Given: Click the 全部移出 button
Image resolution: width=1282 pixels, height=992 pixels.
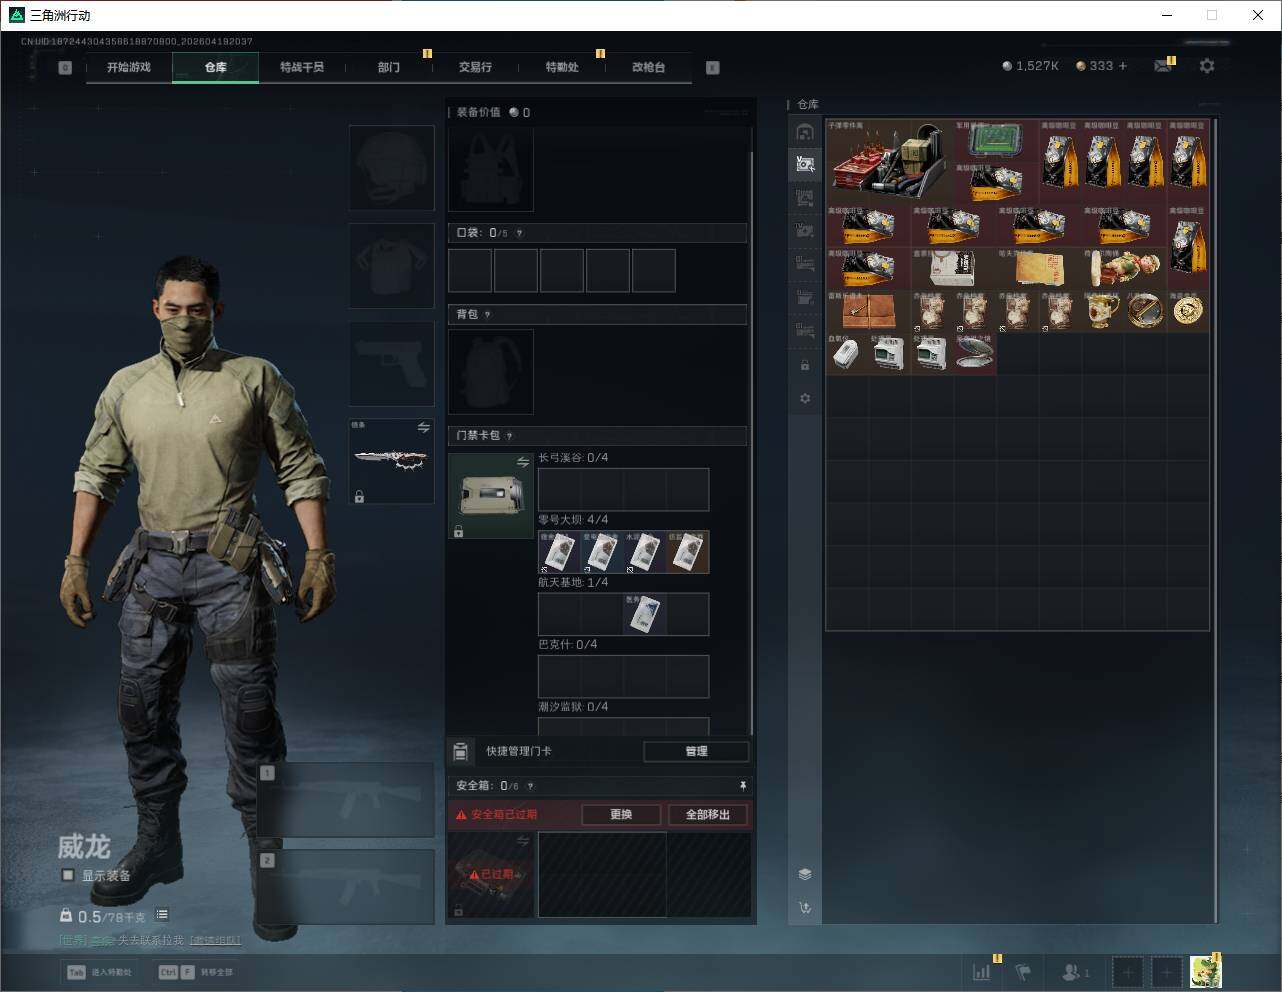Looking at the screenshot, I should coord(707,815).
